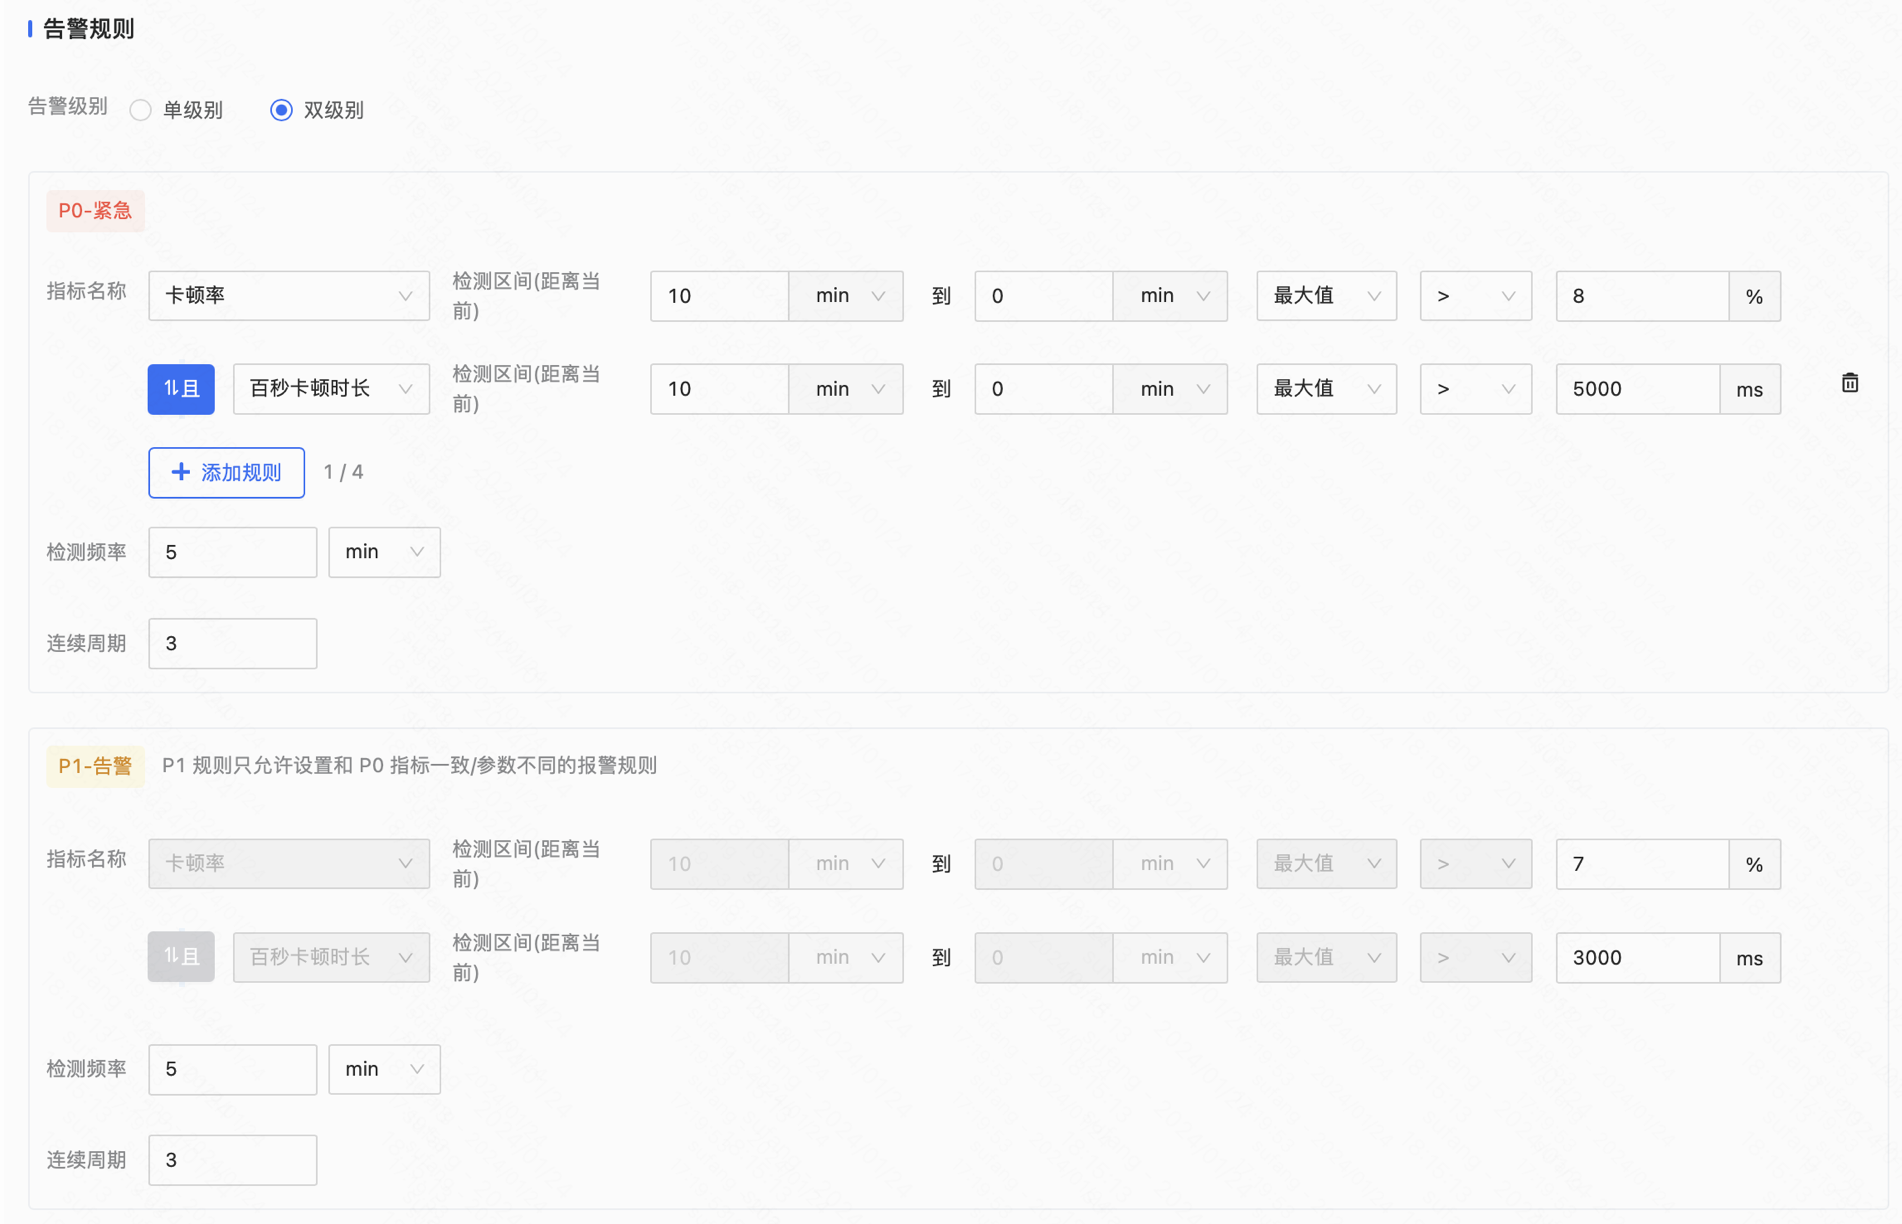This screenshot has width=1902, height=1224.
Task: Click the P1 检测频率 value field
Action: [233, 1069]
